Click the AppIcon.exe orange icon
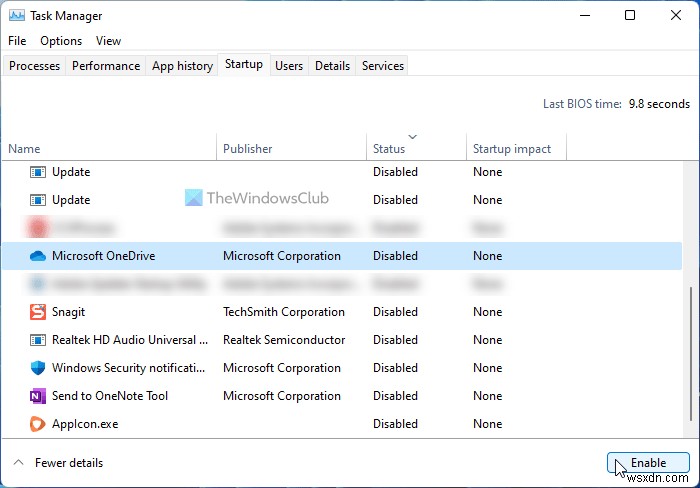 [38, 424]
